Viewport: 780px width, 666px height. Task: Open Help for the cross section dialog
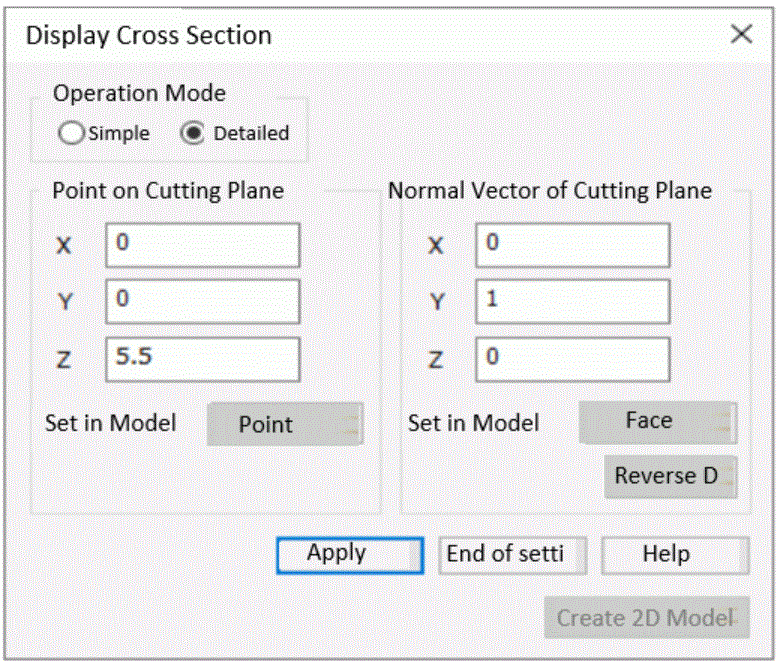pos(674,554)
